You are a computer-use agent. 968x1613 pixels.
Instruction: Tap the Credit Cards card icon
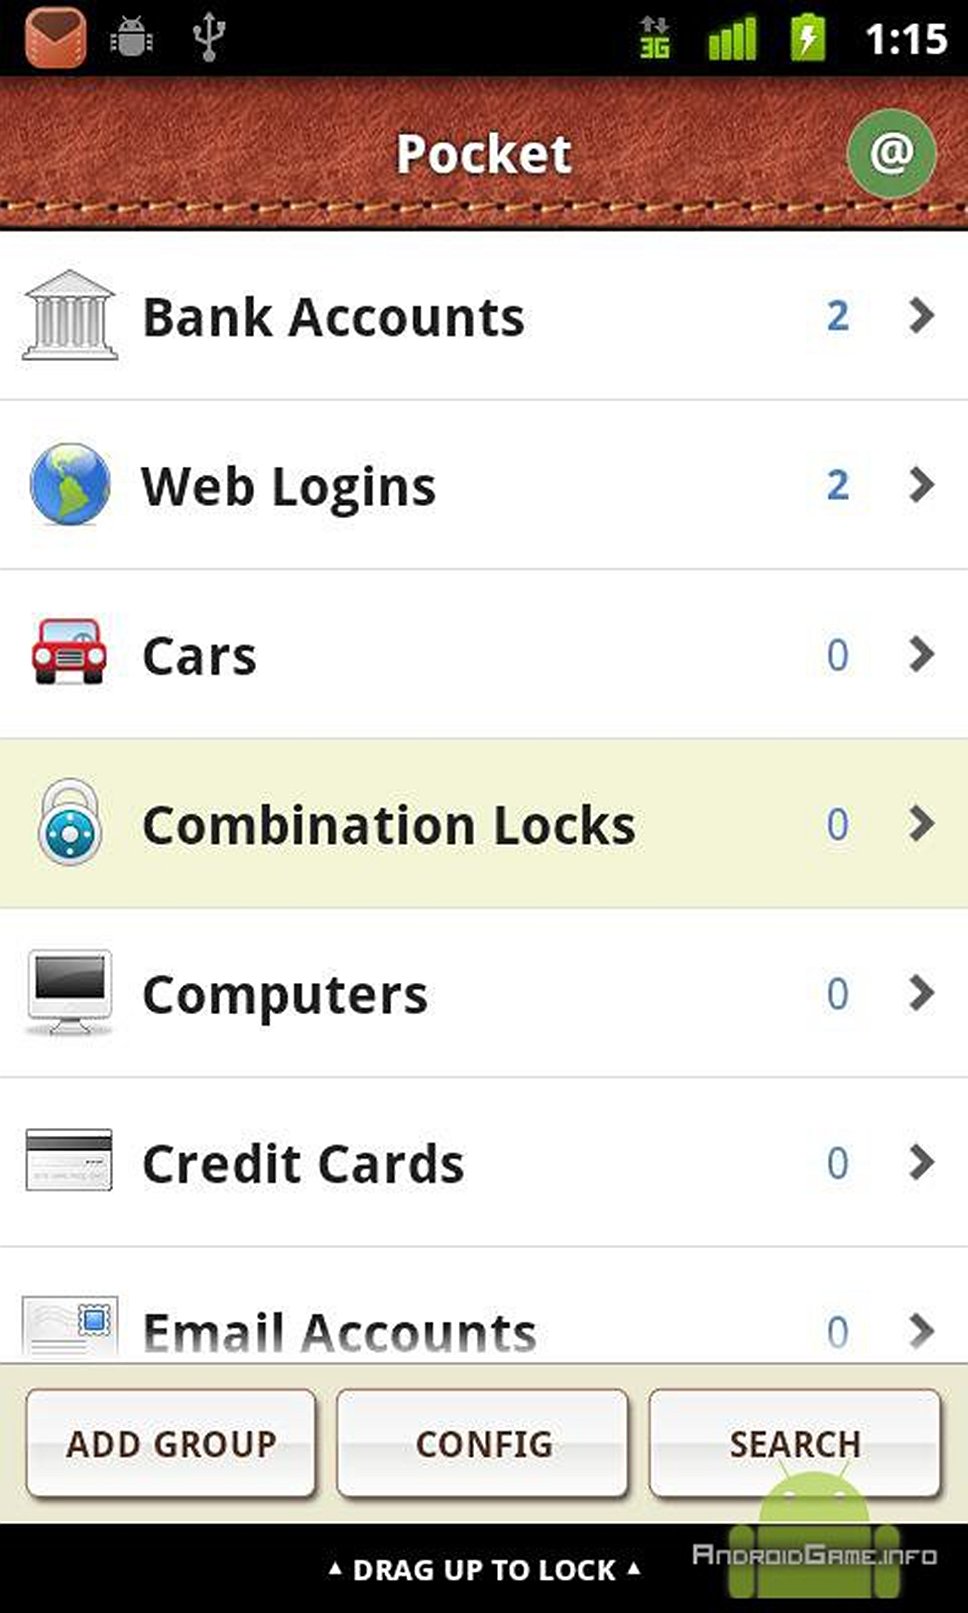point(69,1160)
